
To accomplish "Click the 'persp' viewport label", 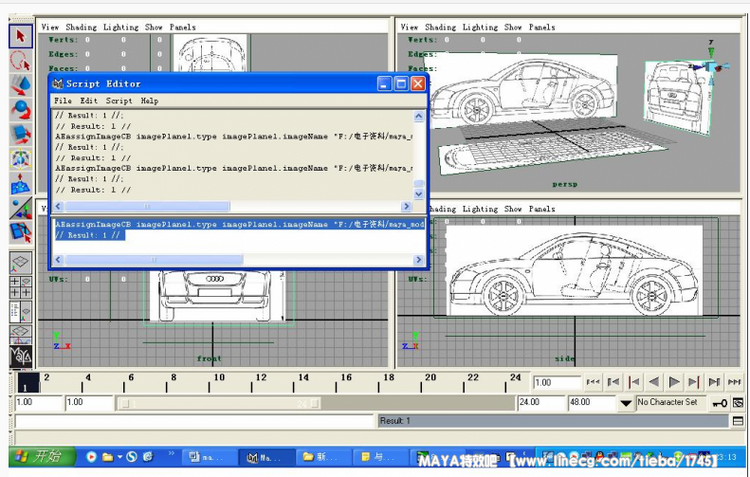I will pos(565,184).
